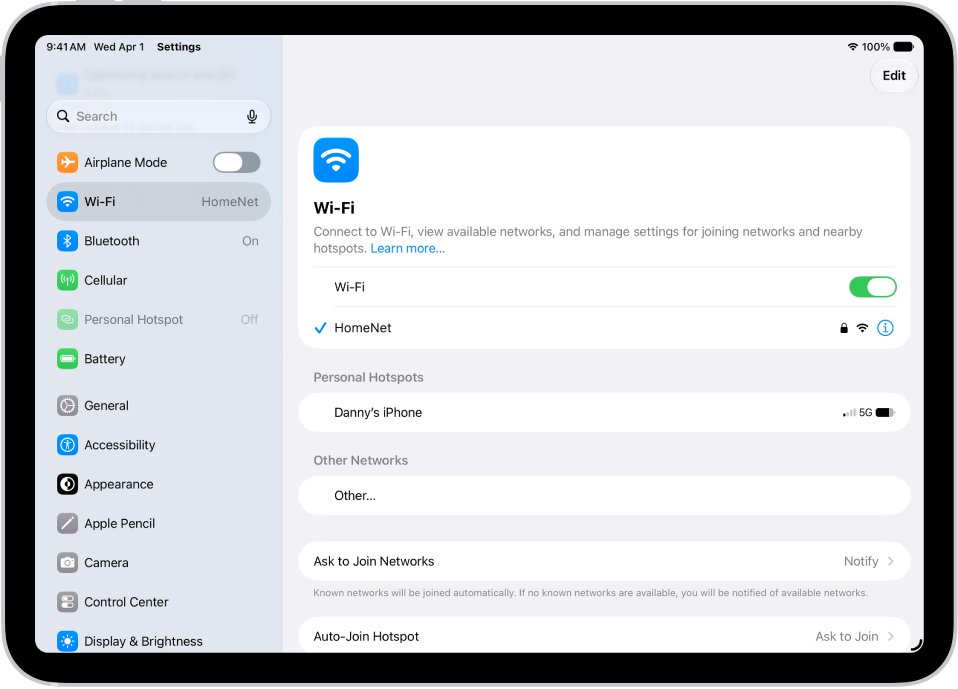Tap the 5G label on Danny's iPhone

pos(865,413)
